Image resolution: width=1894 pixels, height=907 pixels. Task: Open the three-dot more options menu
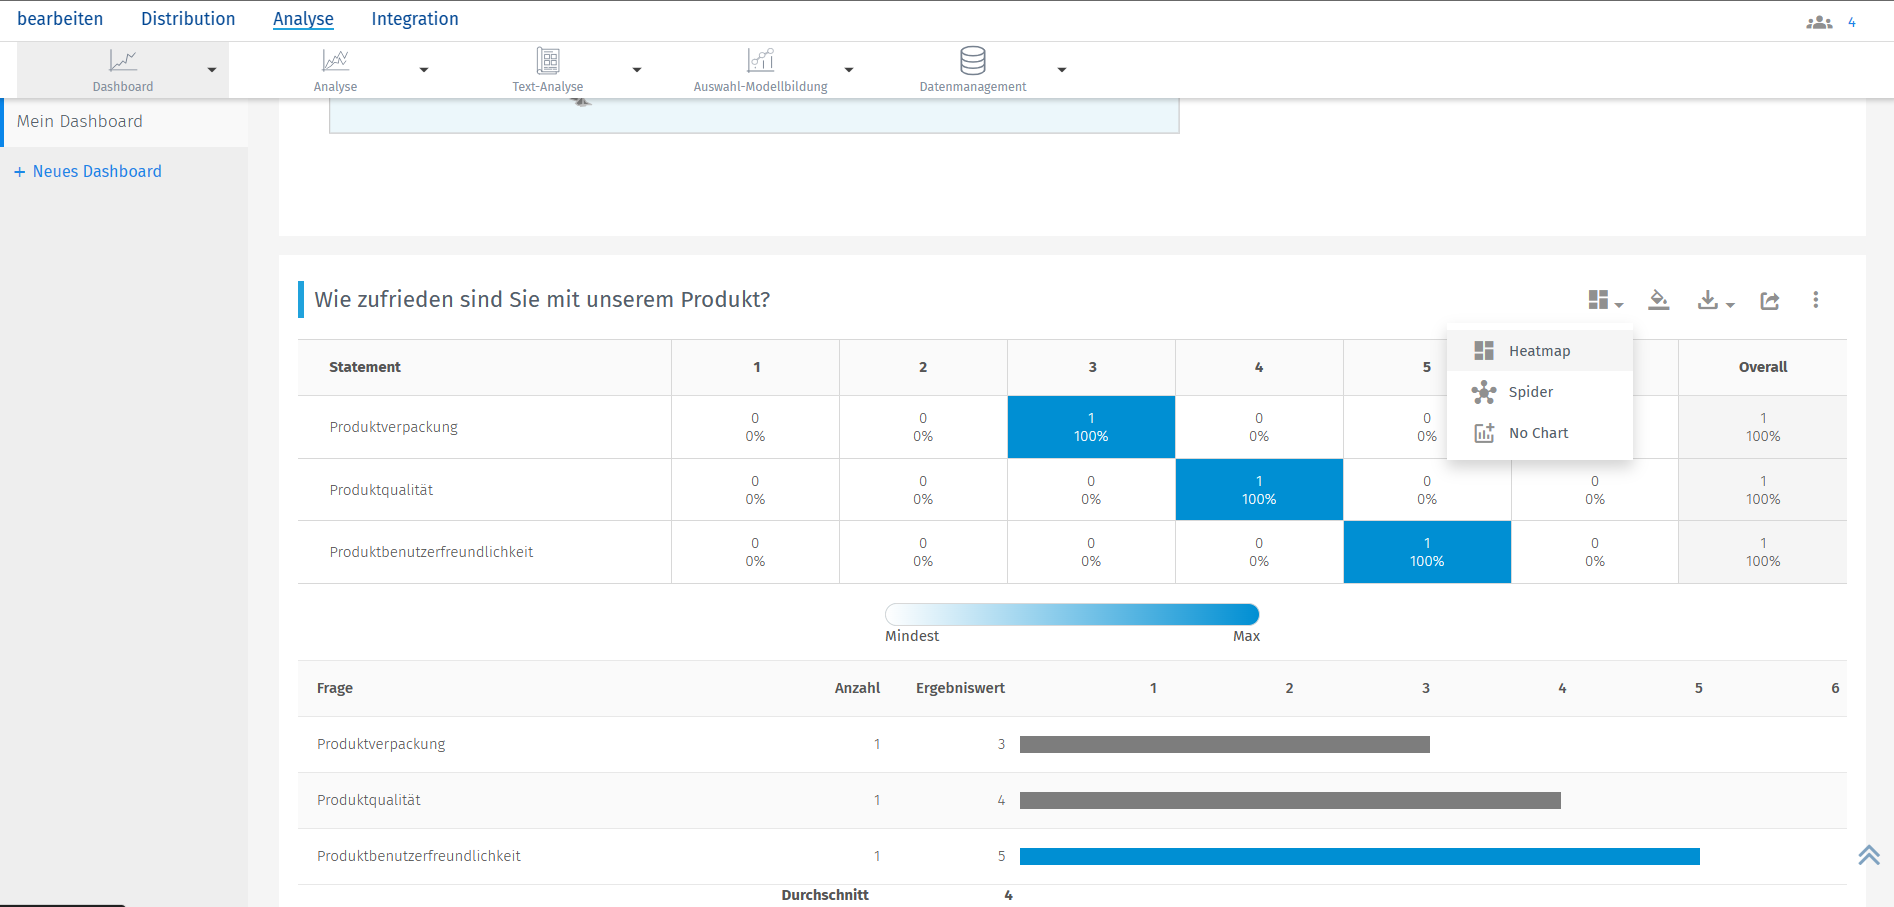click(x=1816, y=300)
